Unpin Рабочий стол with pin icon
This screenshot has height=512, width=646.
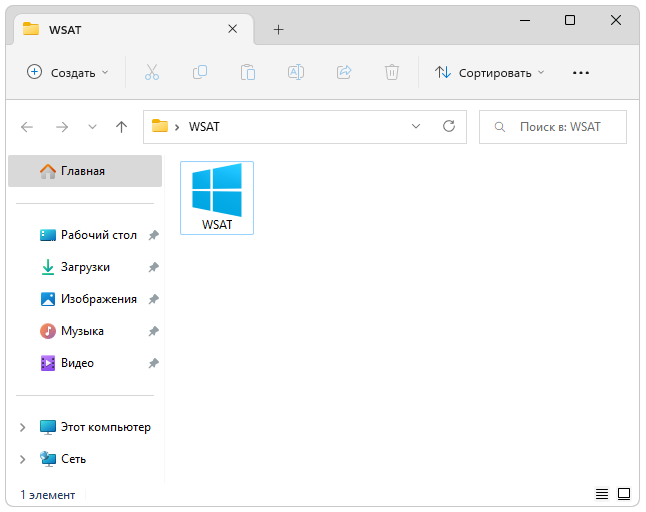pos(153,235)
